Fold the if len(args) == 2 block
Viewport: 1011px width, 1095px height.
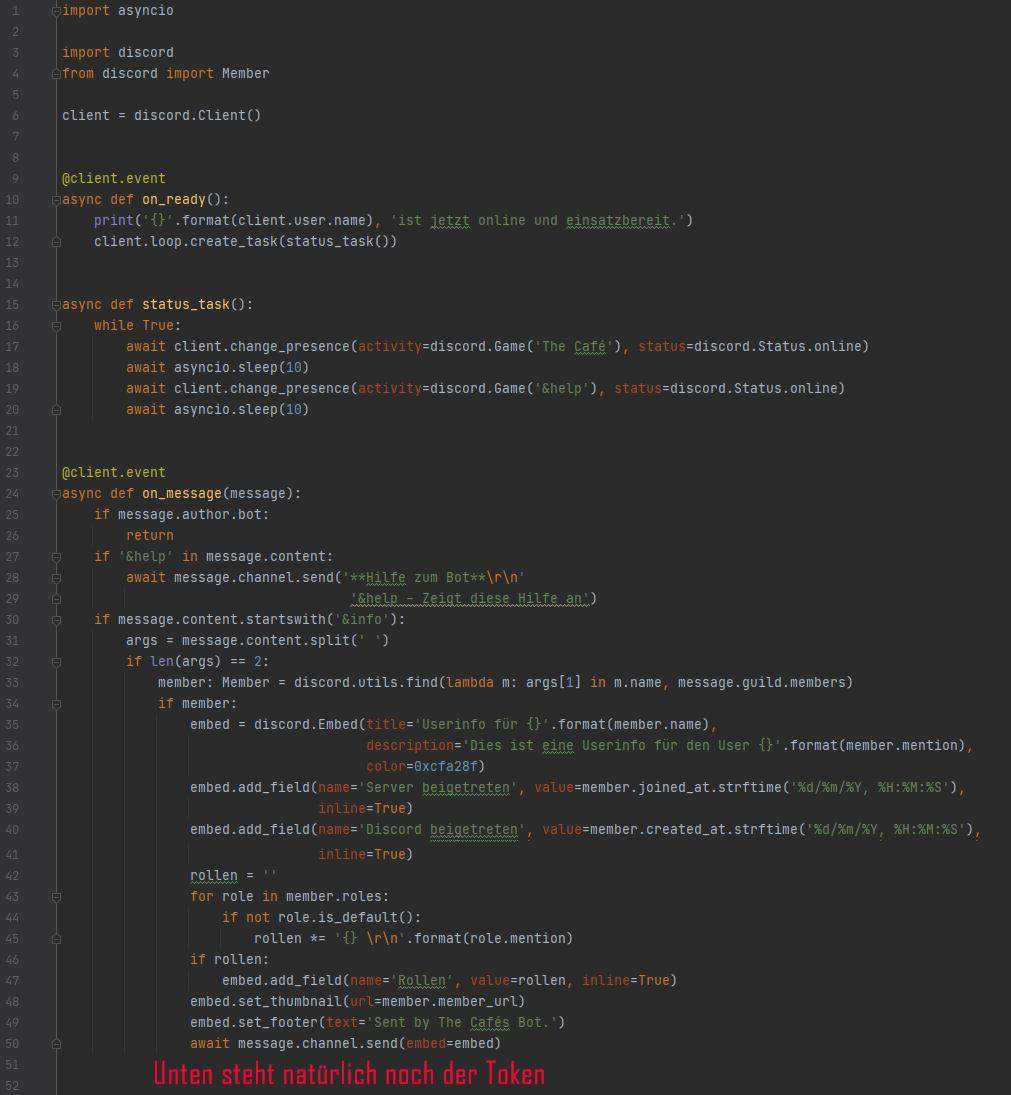[x=56, y=661]
